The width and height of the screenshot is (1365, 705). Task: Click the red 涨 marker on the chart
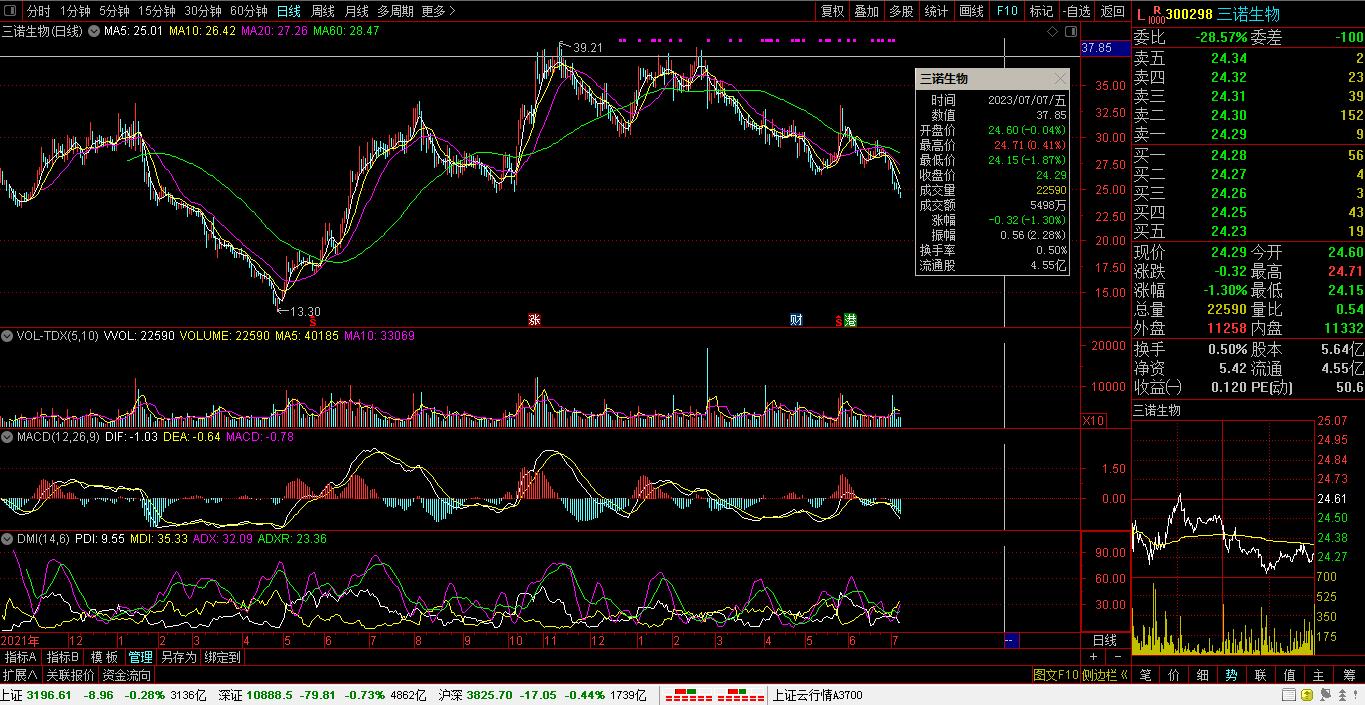pyautogui.click(x=534, y=320)
